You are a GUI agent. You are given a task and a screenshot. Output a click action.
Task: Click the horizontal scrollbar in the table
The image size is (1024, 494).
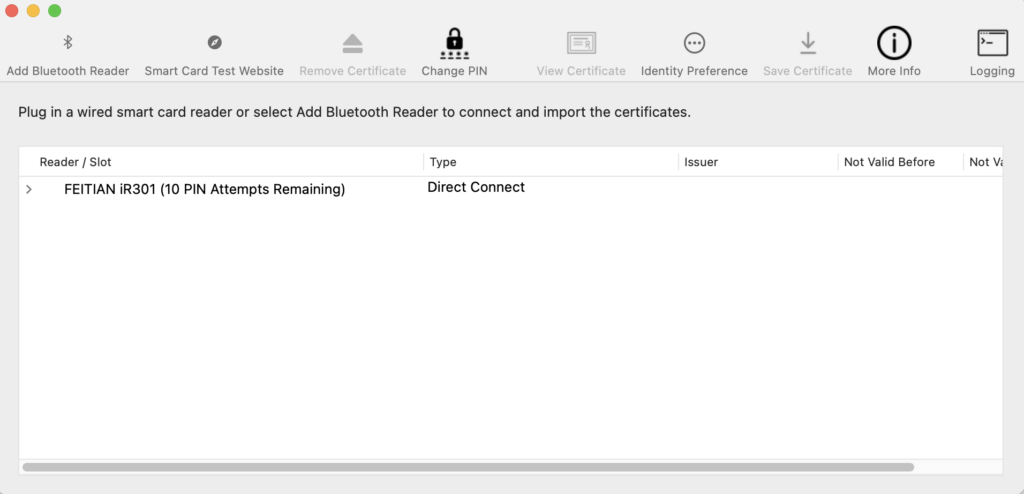pyautogui.click(x=468, y=467)
